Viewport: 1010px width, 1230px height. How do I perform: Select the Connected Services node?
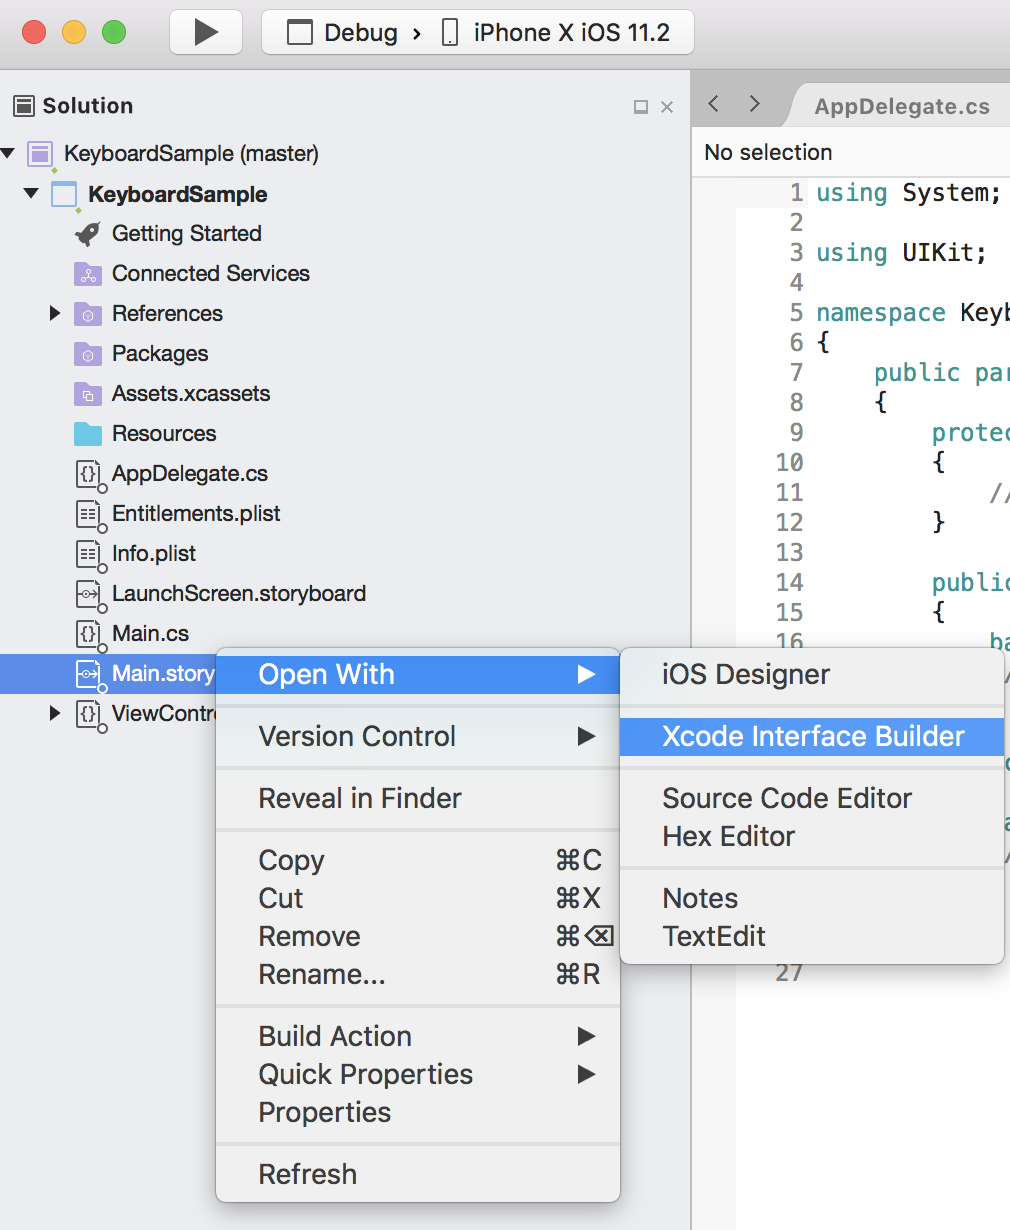(x=211, y=273)
